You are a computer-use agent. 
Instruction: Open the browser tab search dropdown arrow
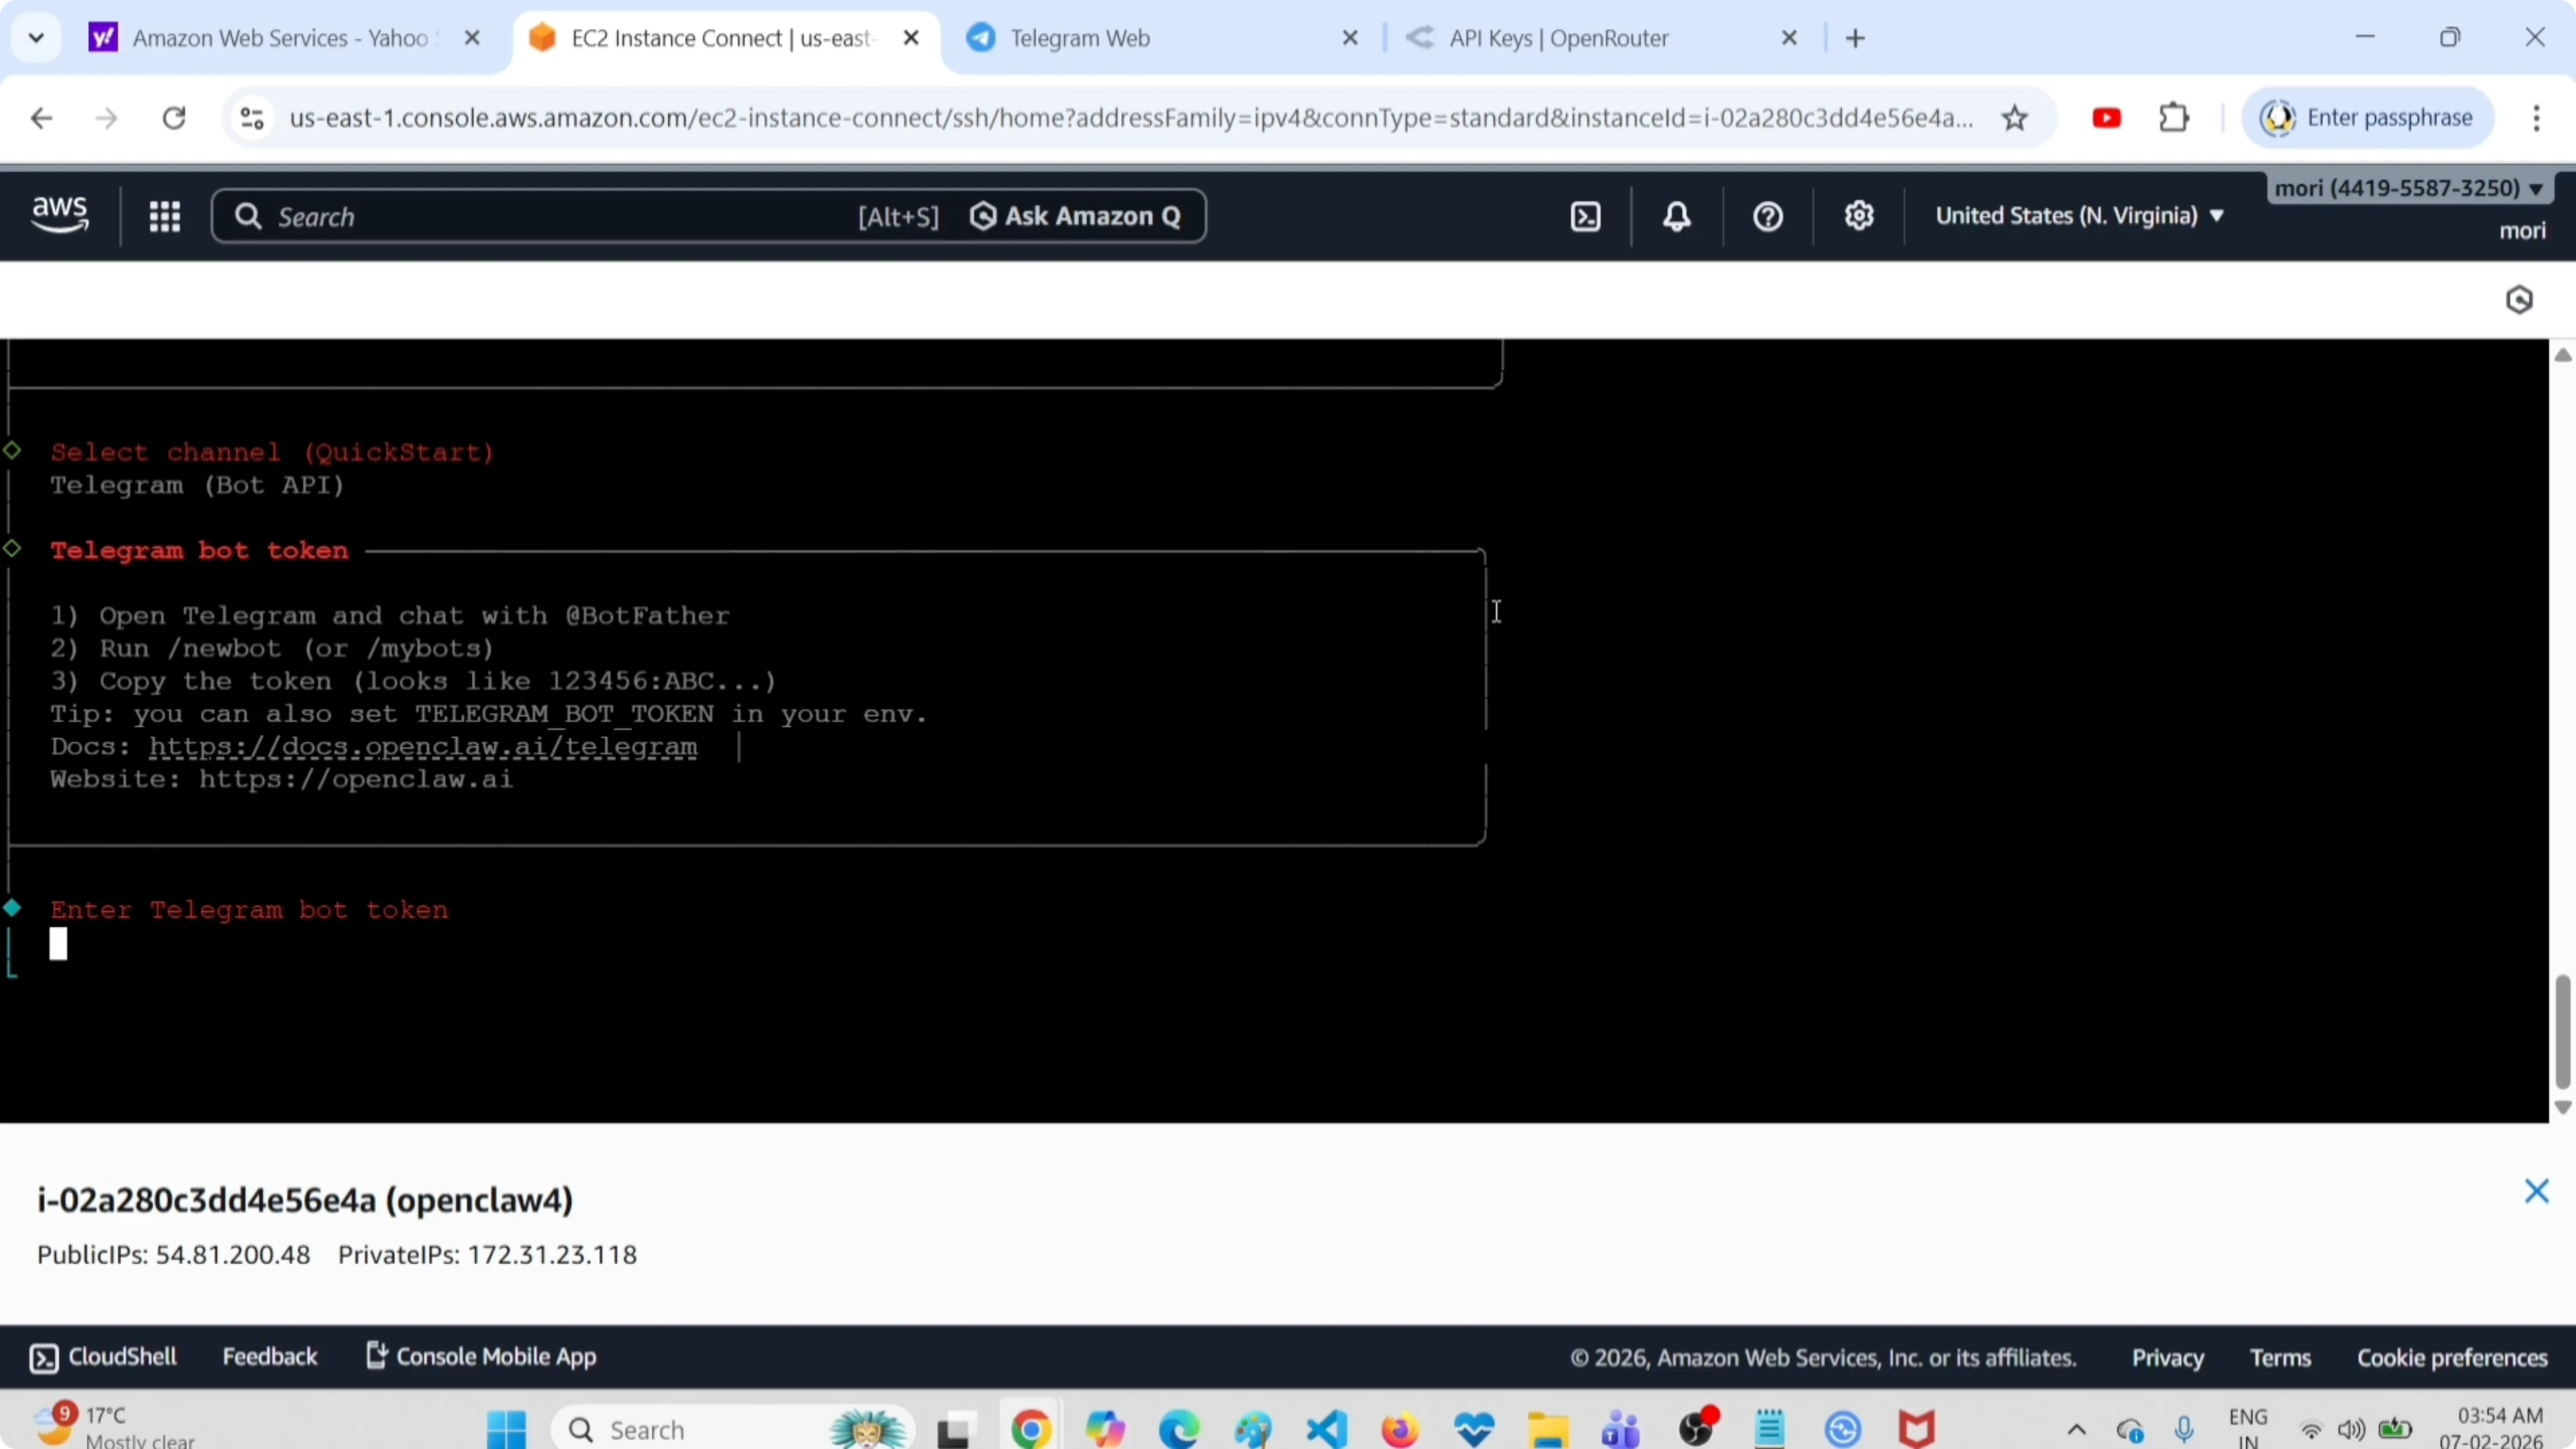click(36, 38)
